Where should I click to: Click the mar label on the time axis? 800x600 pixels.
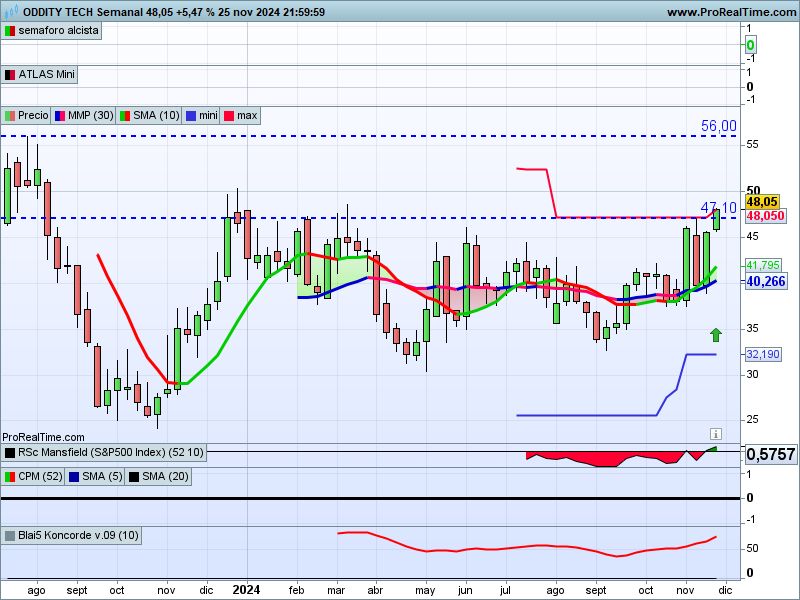pyautogui.click(x=336, y=590)
